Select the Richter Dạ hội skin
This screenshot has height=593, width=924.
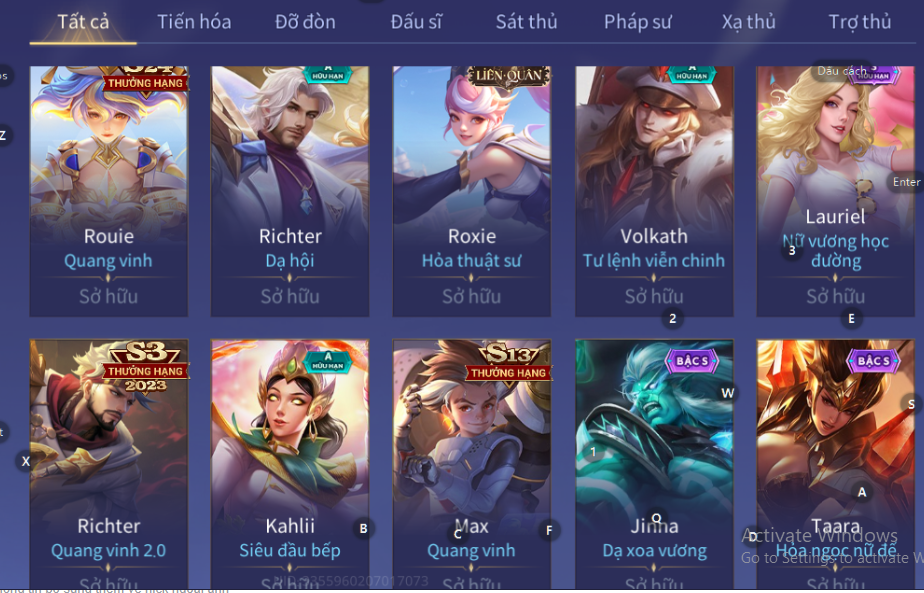[x=290, y=191]
